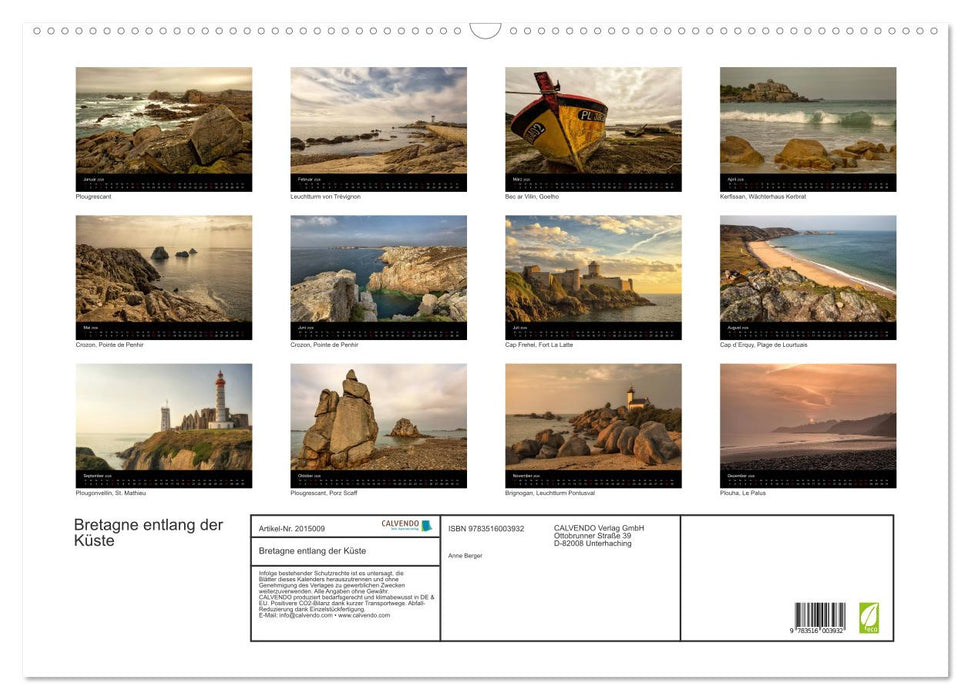The width and height of the screenshot is (971, 700).
Task: Click the green eco leaf icon
Action: [869, 617]
